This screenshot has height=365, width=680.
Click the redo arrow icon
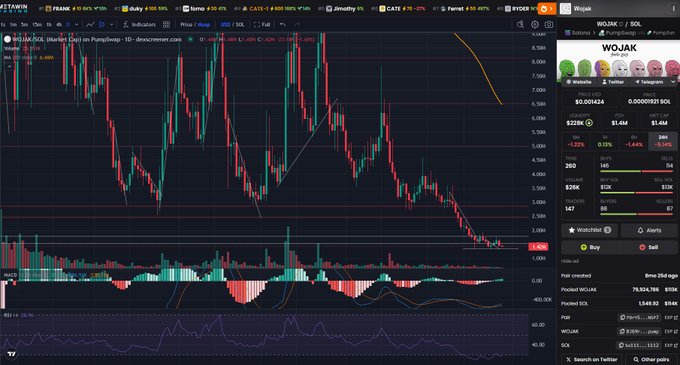coord(297,25)
